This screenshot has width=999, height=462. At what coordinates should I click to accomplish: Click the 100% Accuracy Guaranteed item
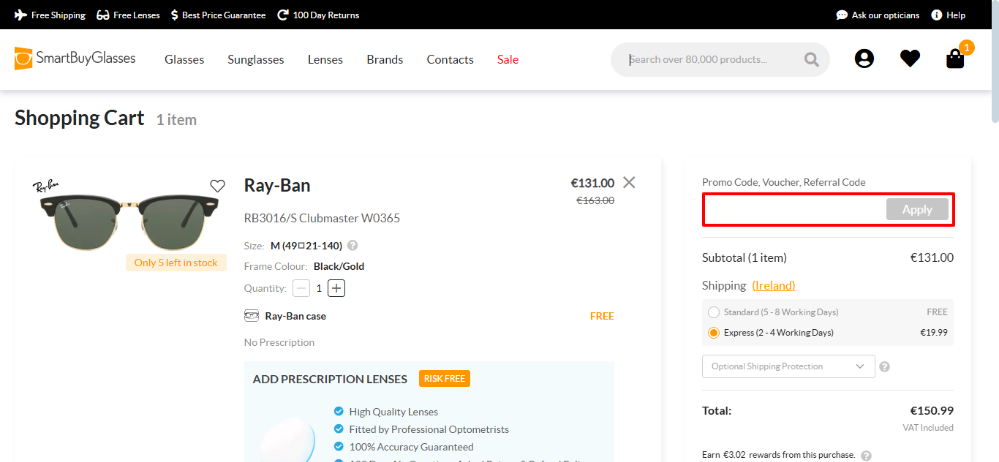403,447
